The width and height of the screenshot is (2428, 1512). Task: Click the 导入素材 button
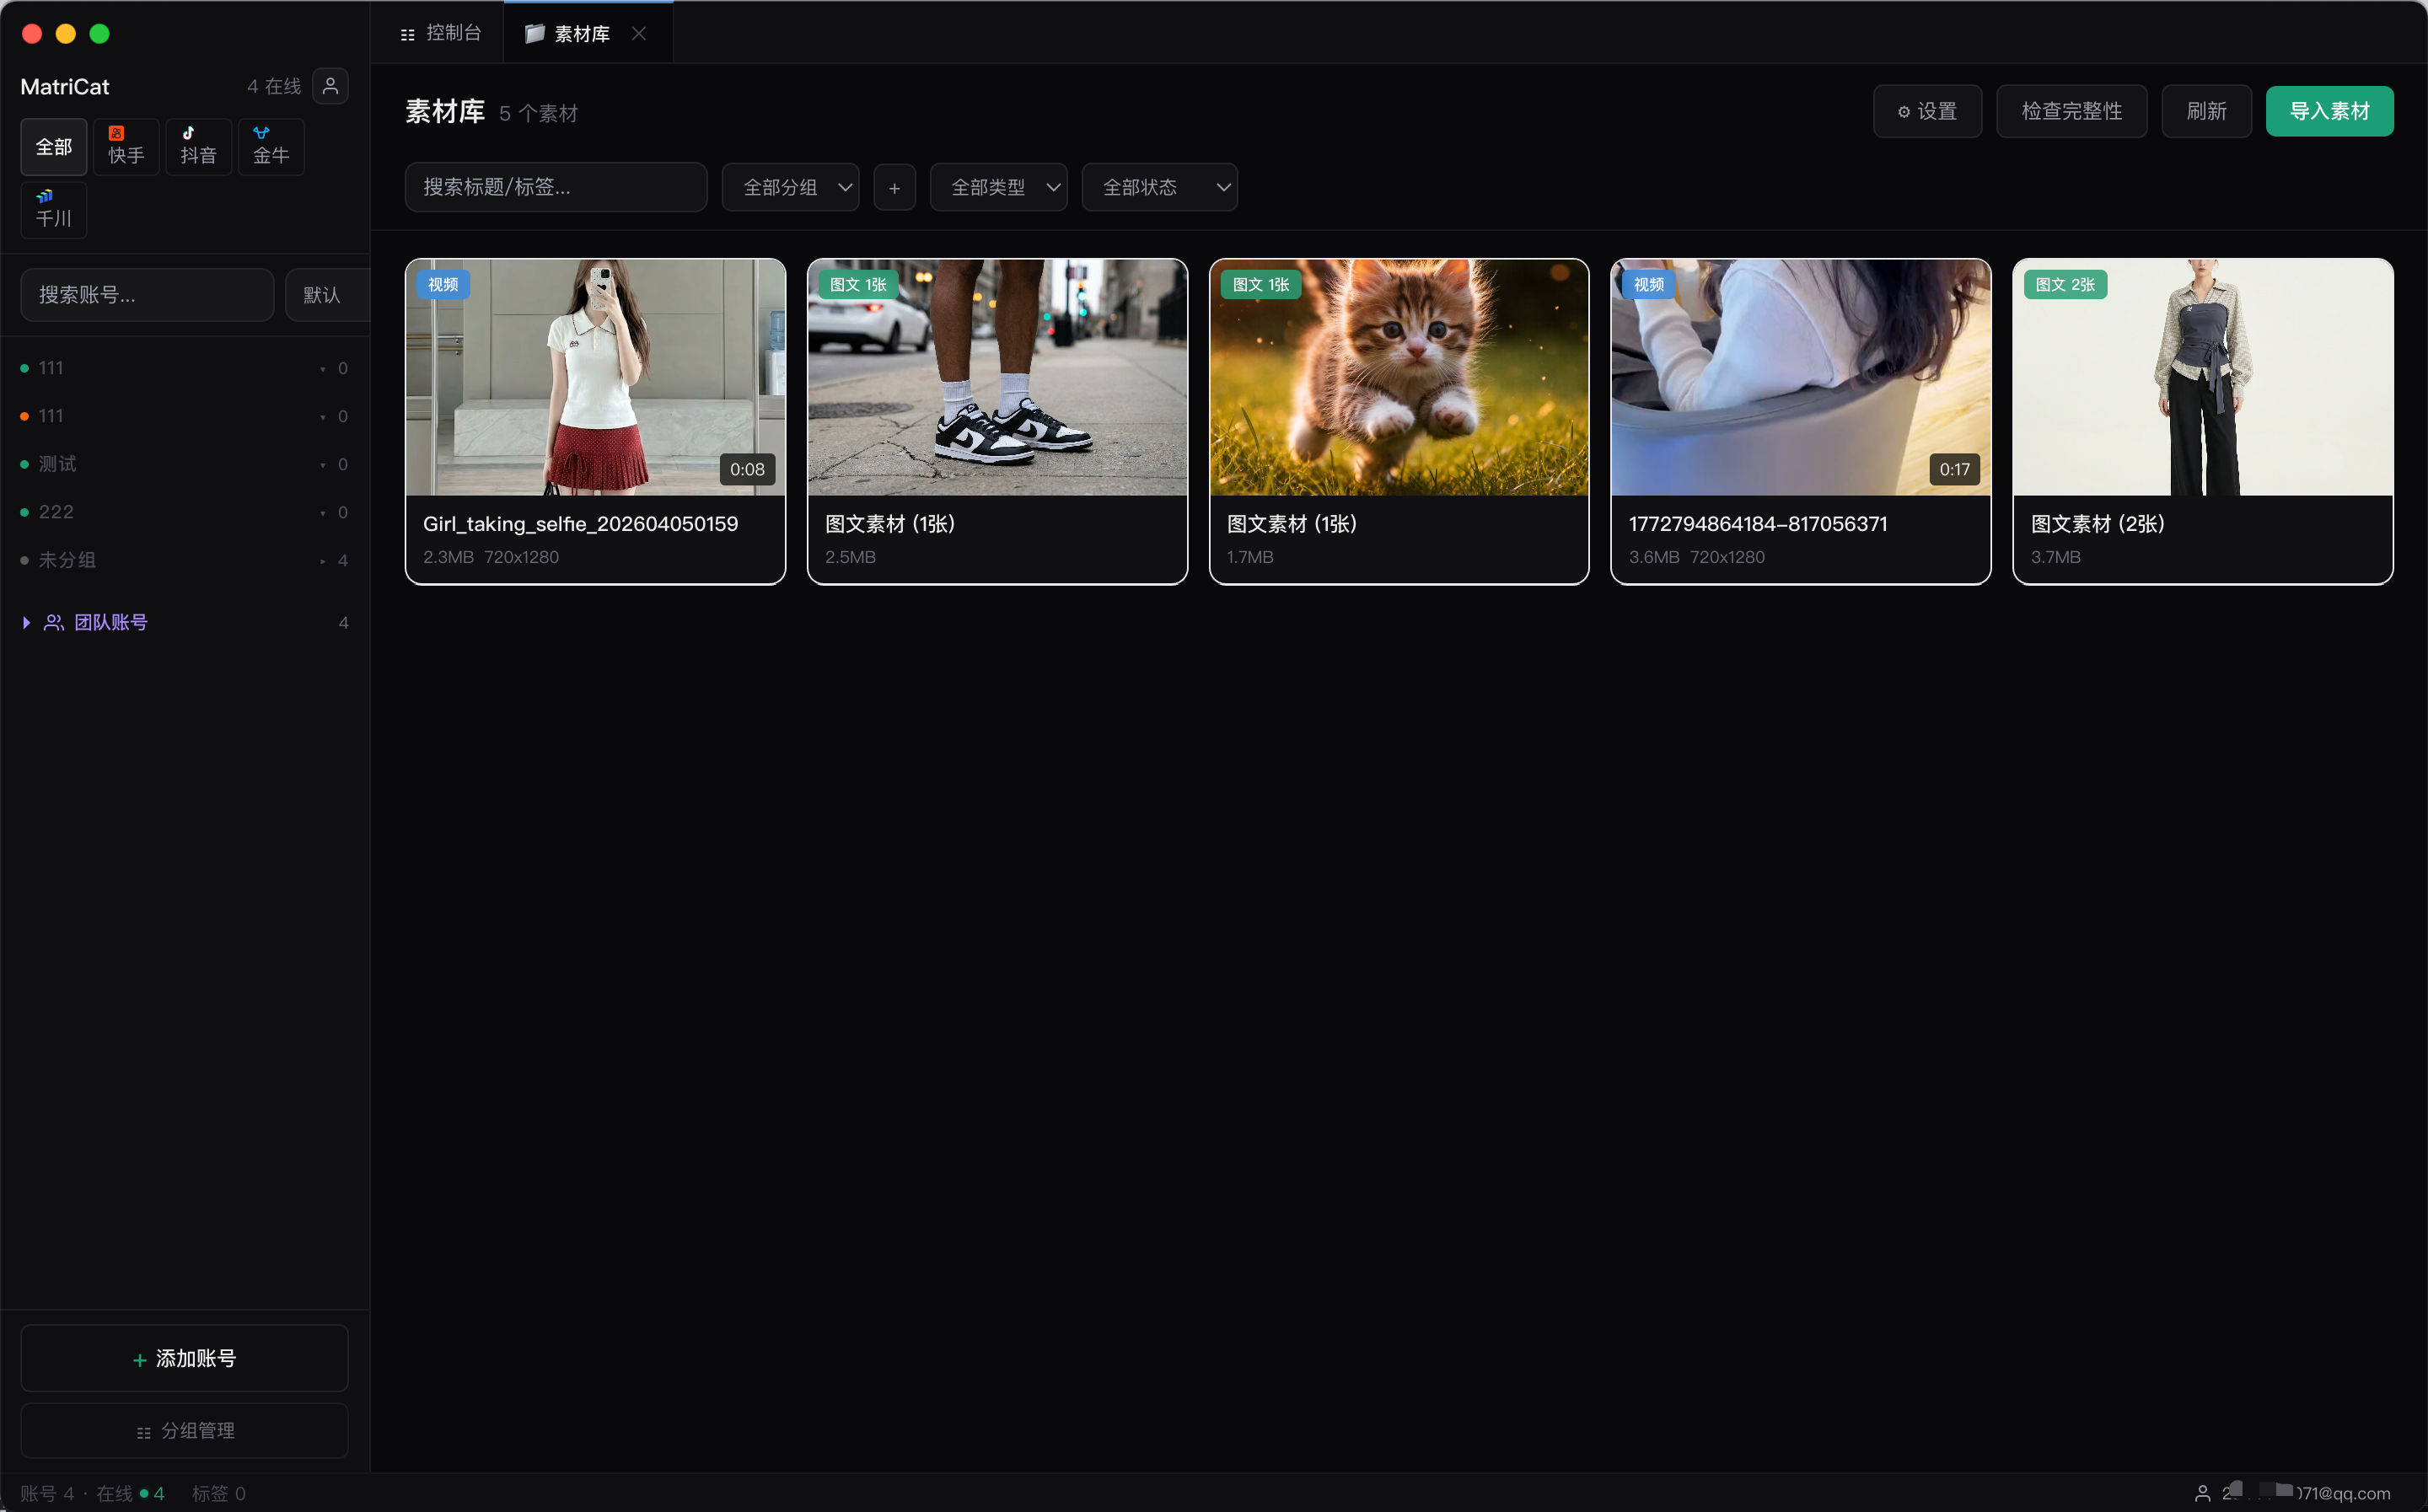[x=2328, y=111]
